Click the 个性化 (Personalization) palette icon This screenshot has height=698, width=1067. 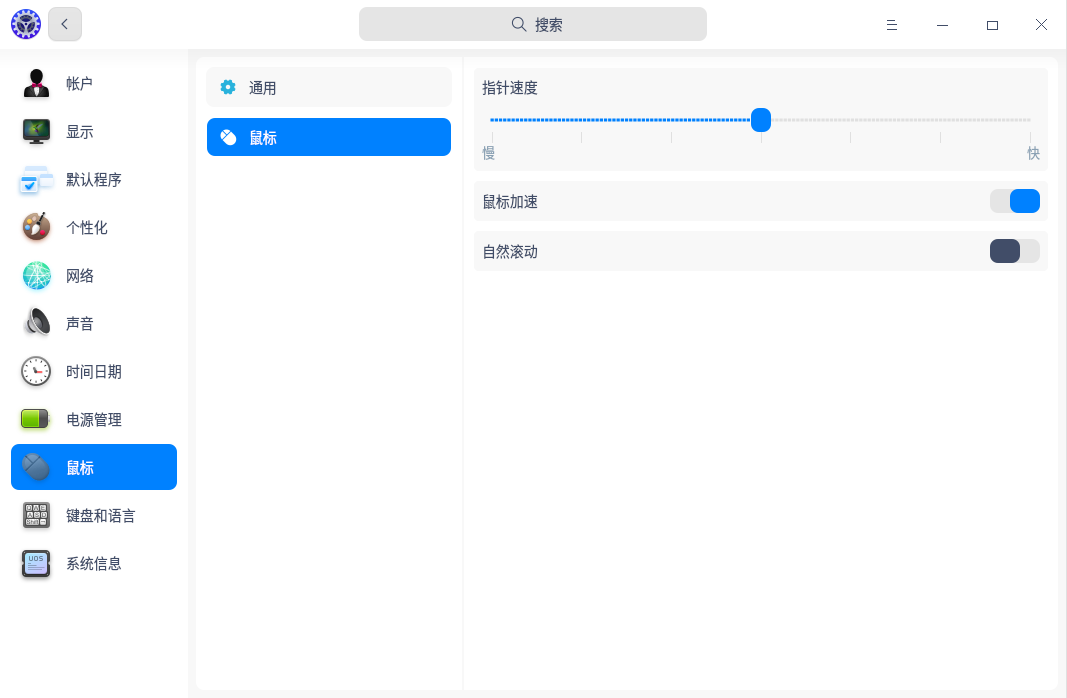pos(37,228)
